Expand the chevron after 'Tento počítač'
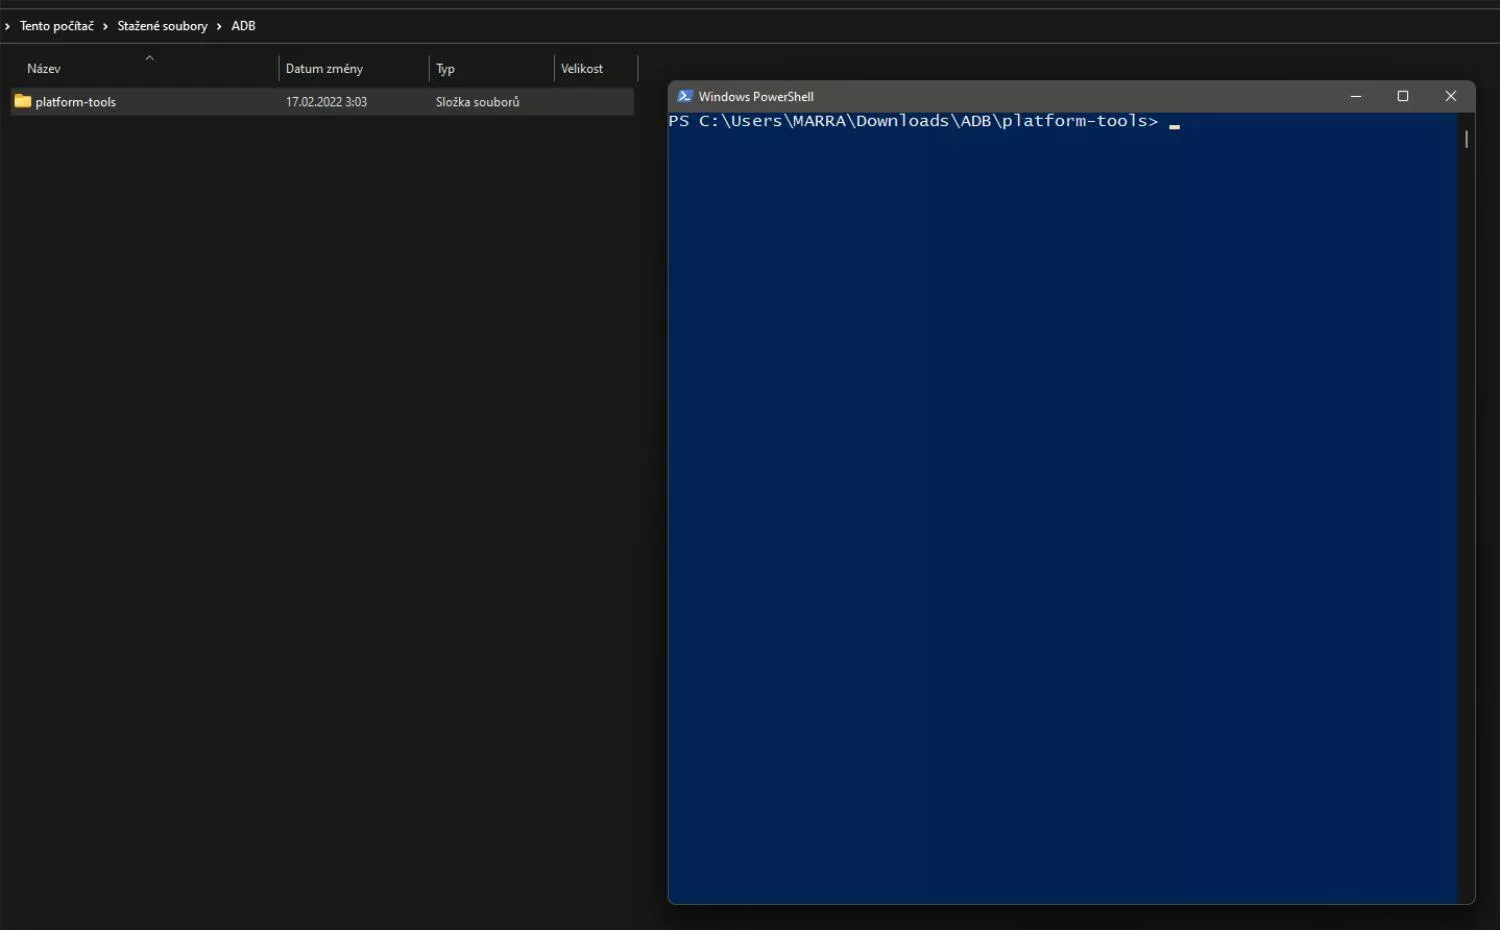 (x=105, y=26)
